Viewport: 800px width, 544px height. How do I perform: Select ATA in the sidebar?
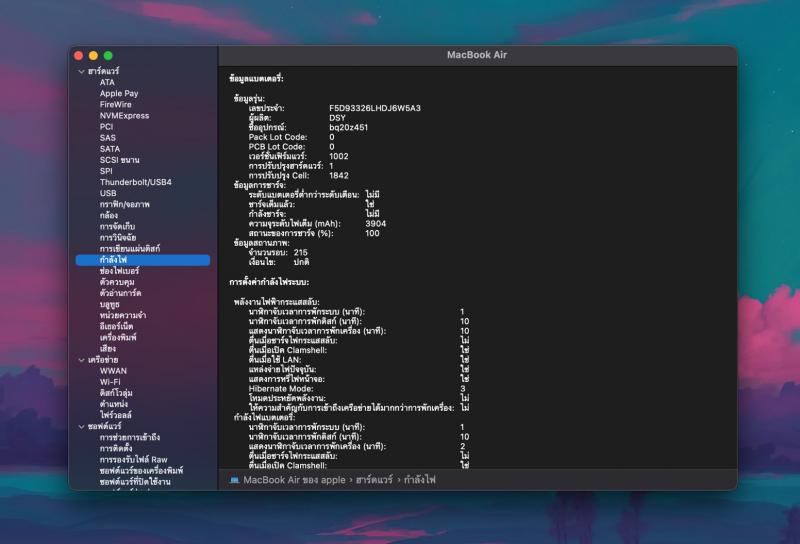107,82
